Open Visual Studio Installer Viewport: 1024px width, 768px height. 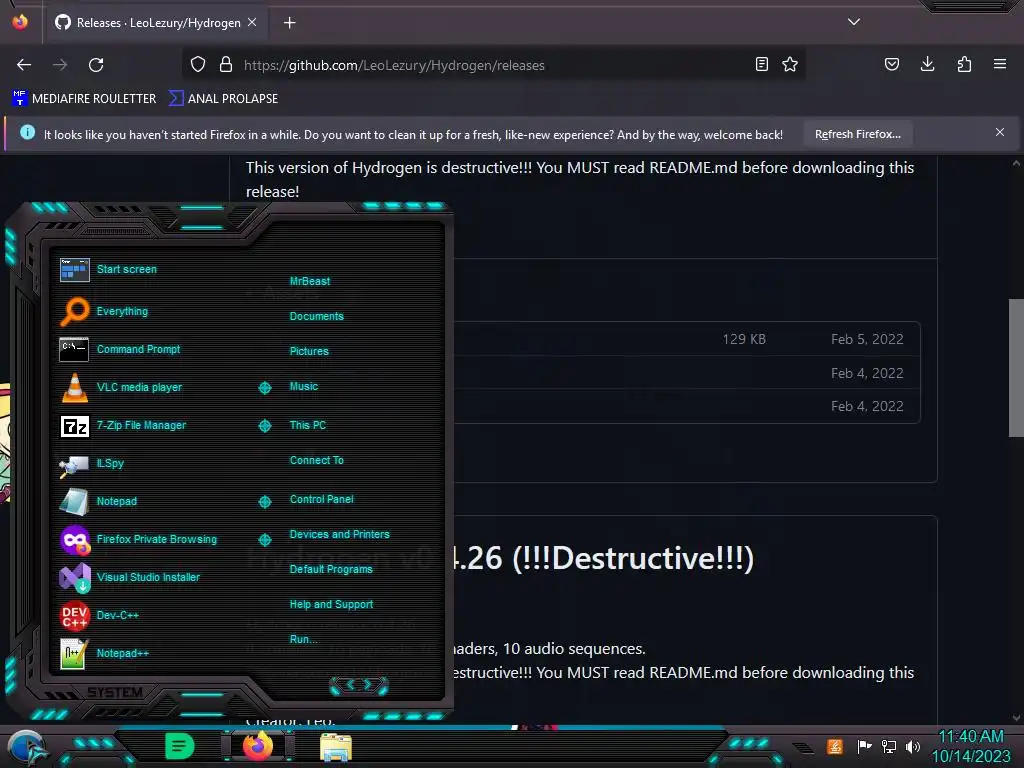pyautogui.click(x=130, y=577)
